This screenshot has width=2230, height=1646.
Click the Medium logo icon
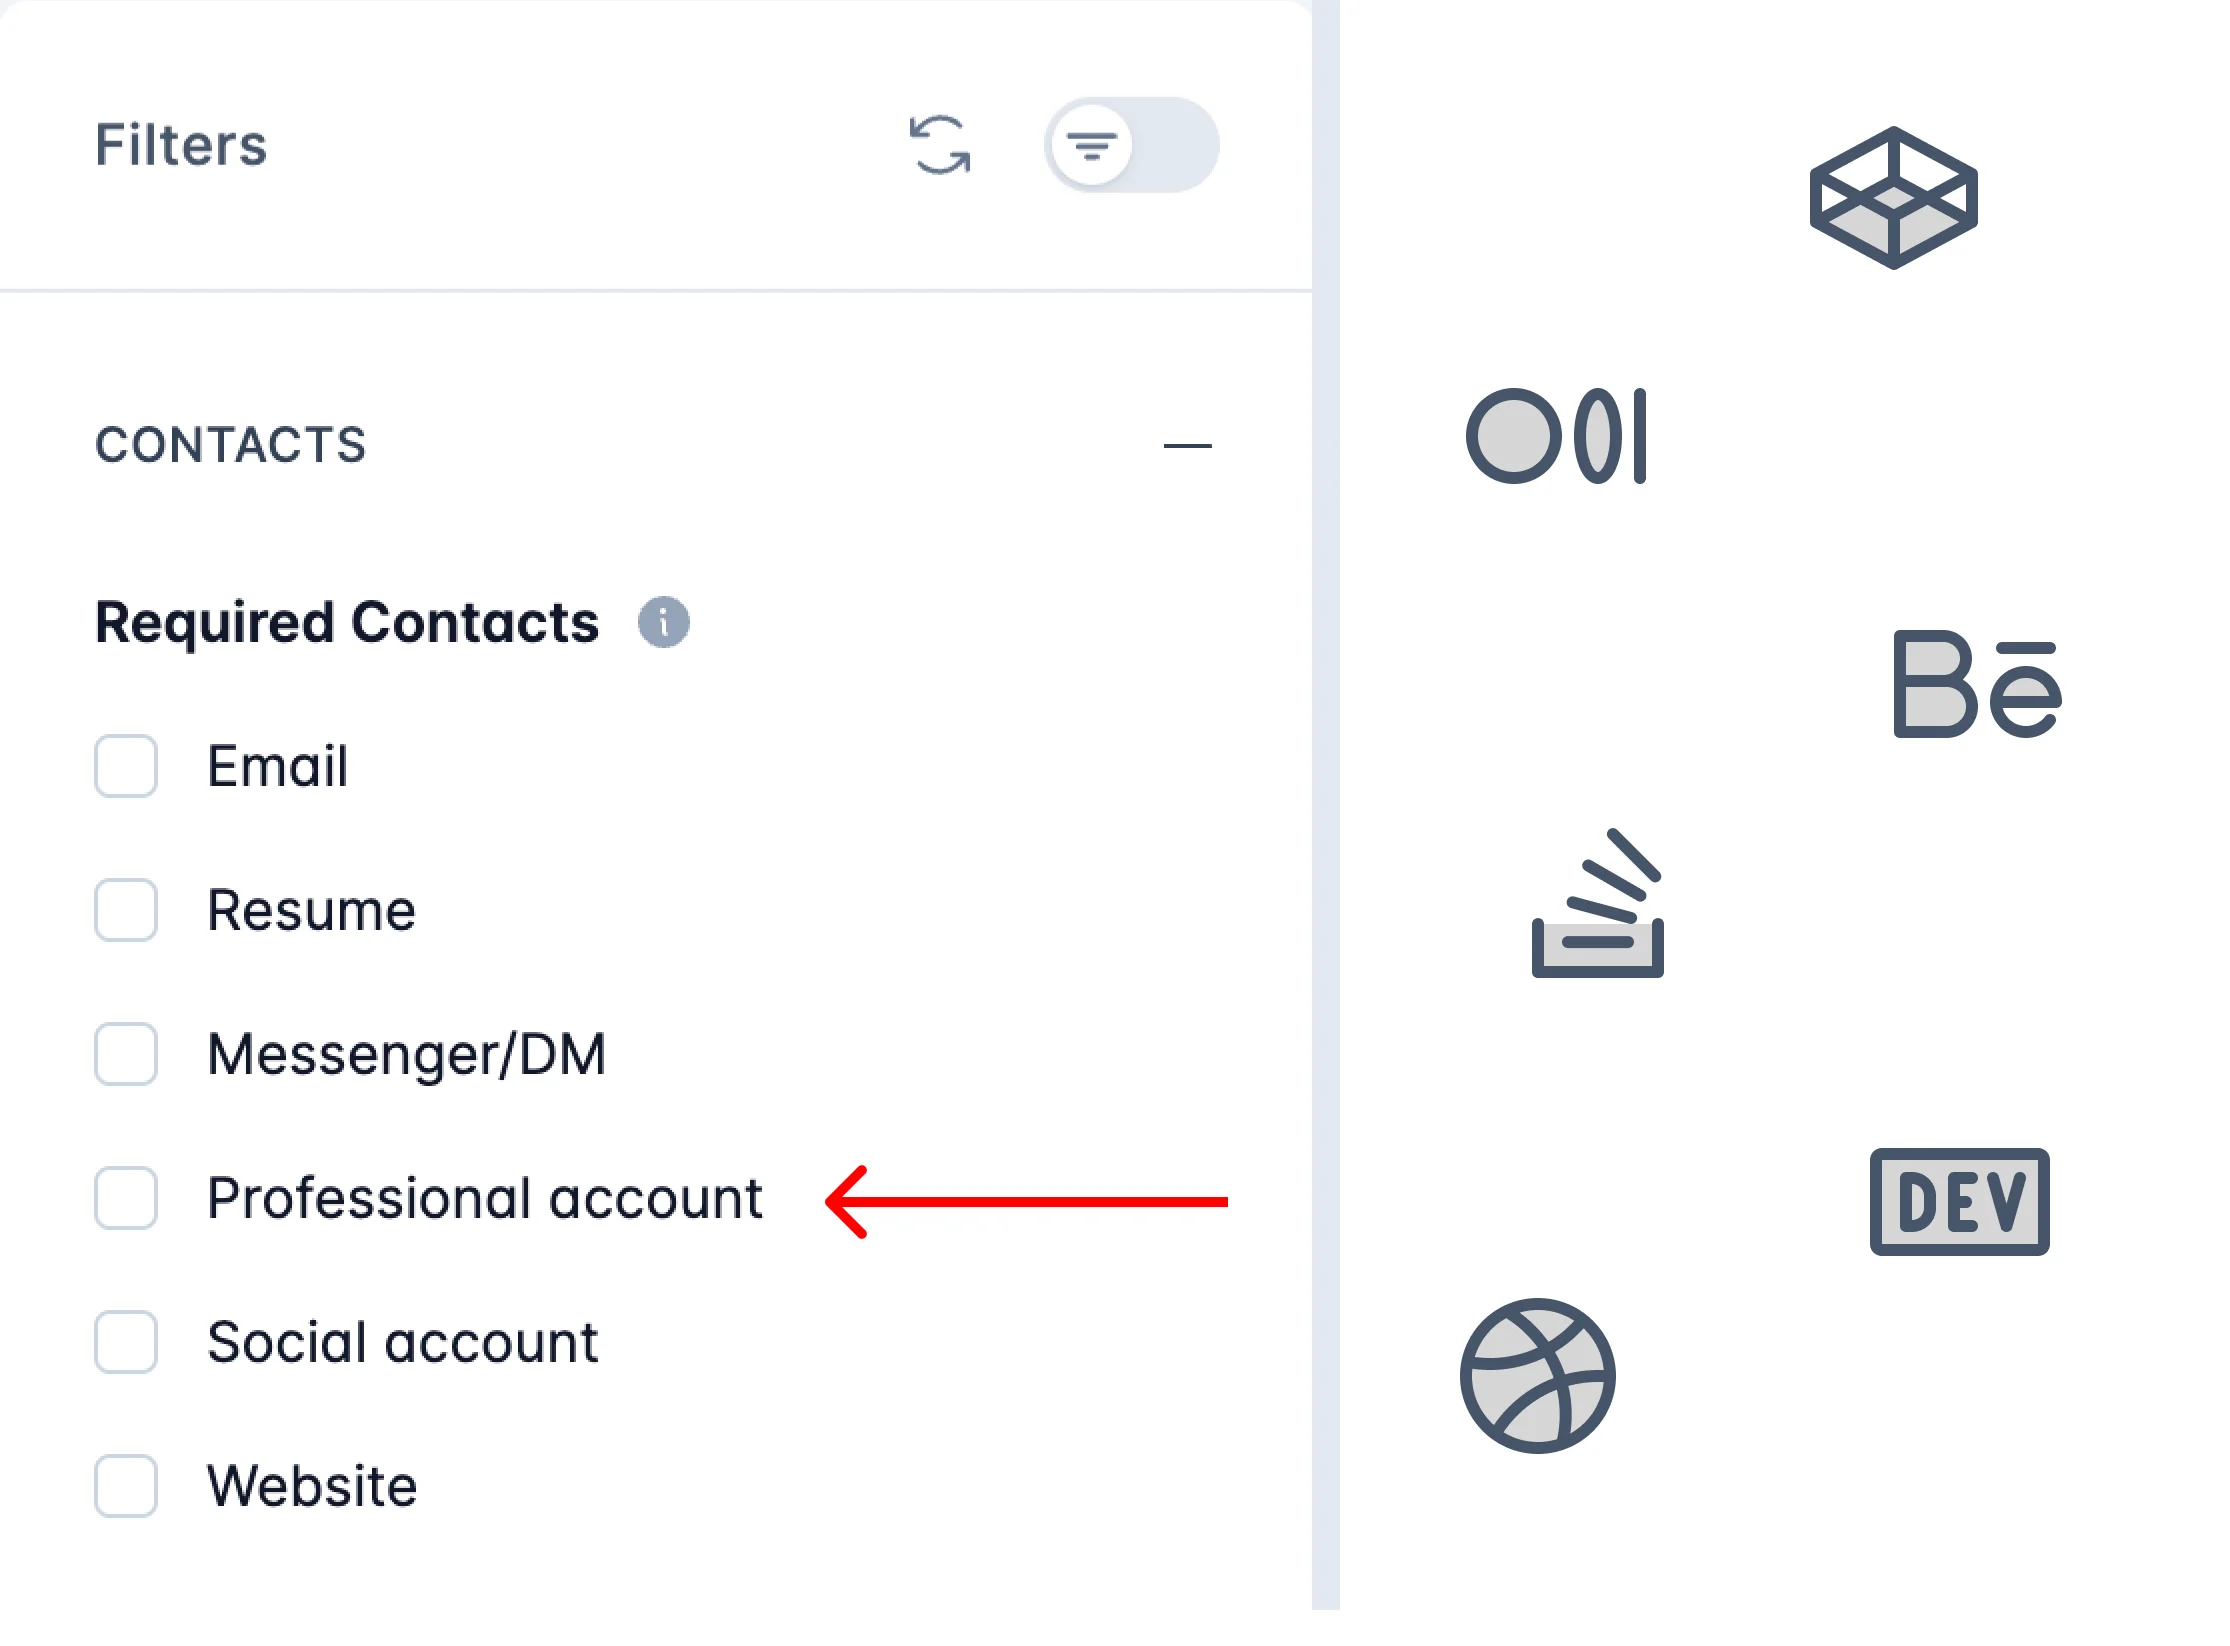tap(1556, 436)
